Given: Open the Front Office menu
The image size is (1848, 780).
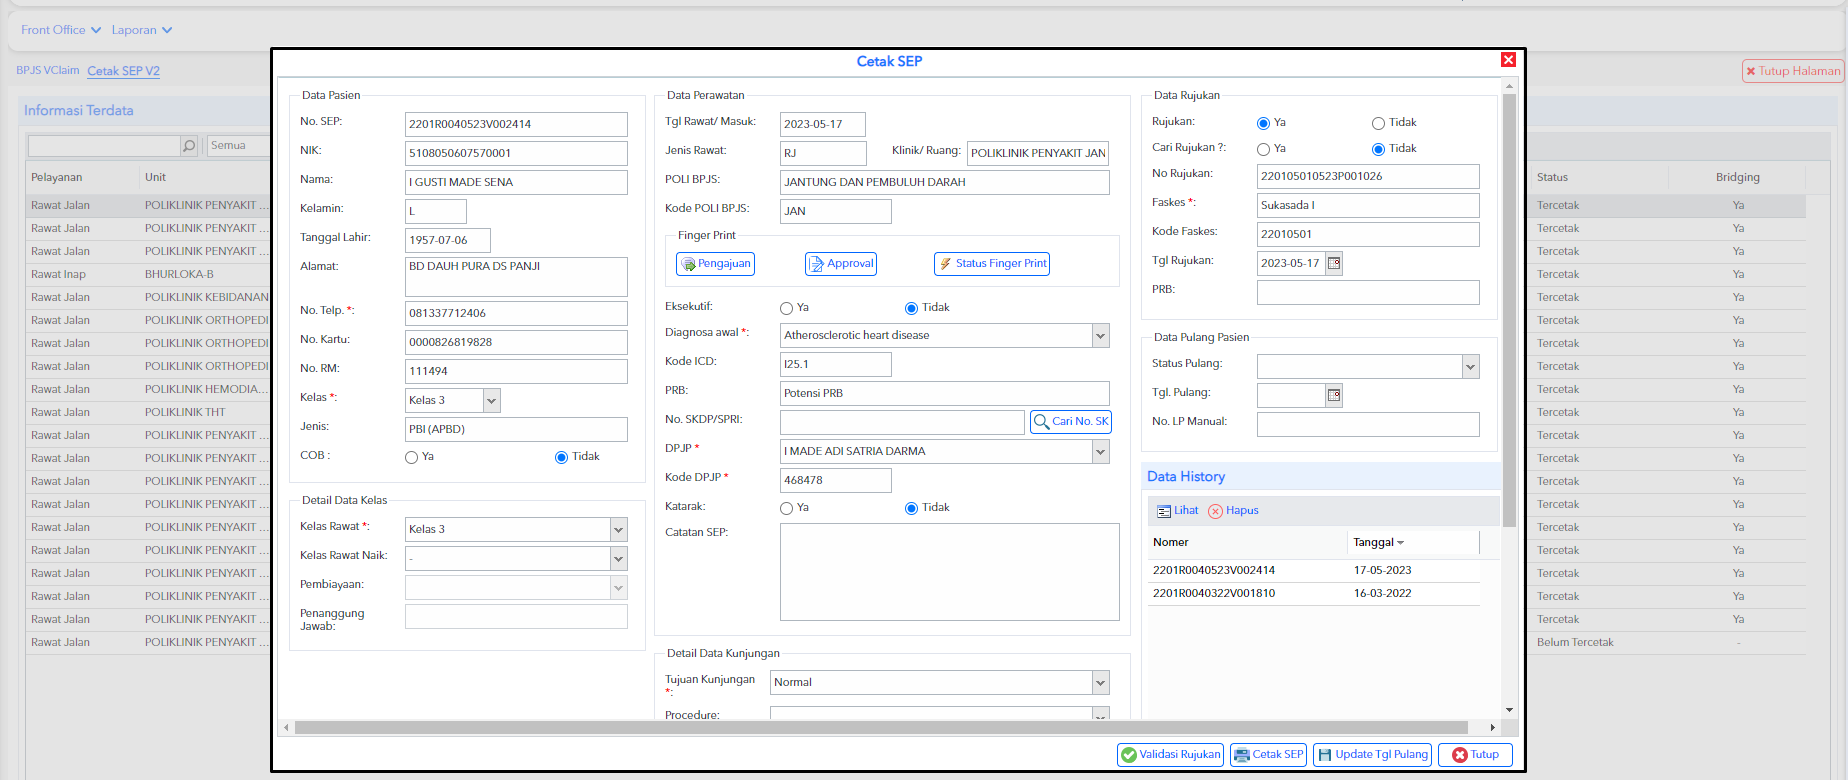Looking at the screenshot, I should [x=61, y=30].
